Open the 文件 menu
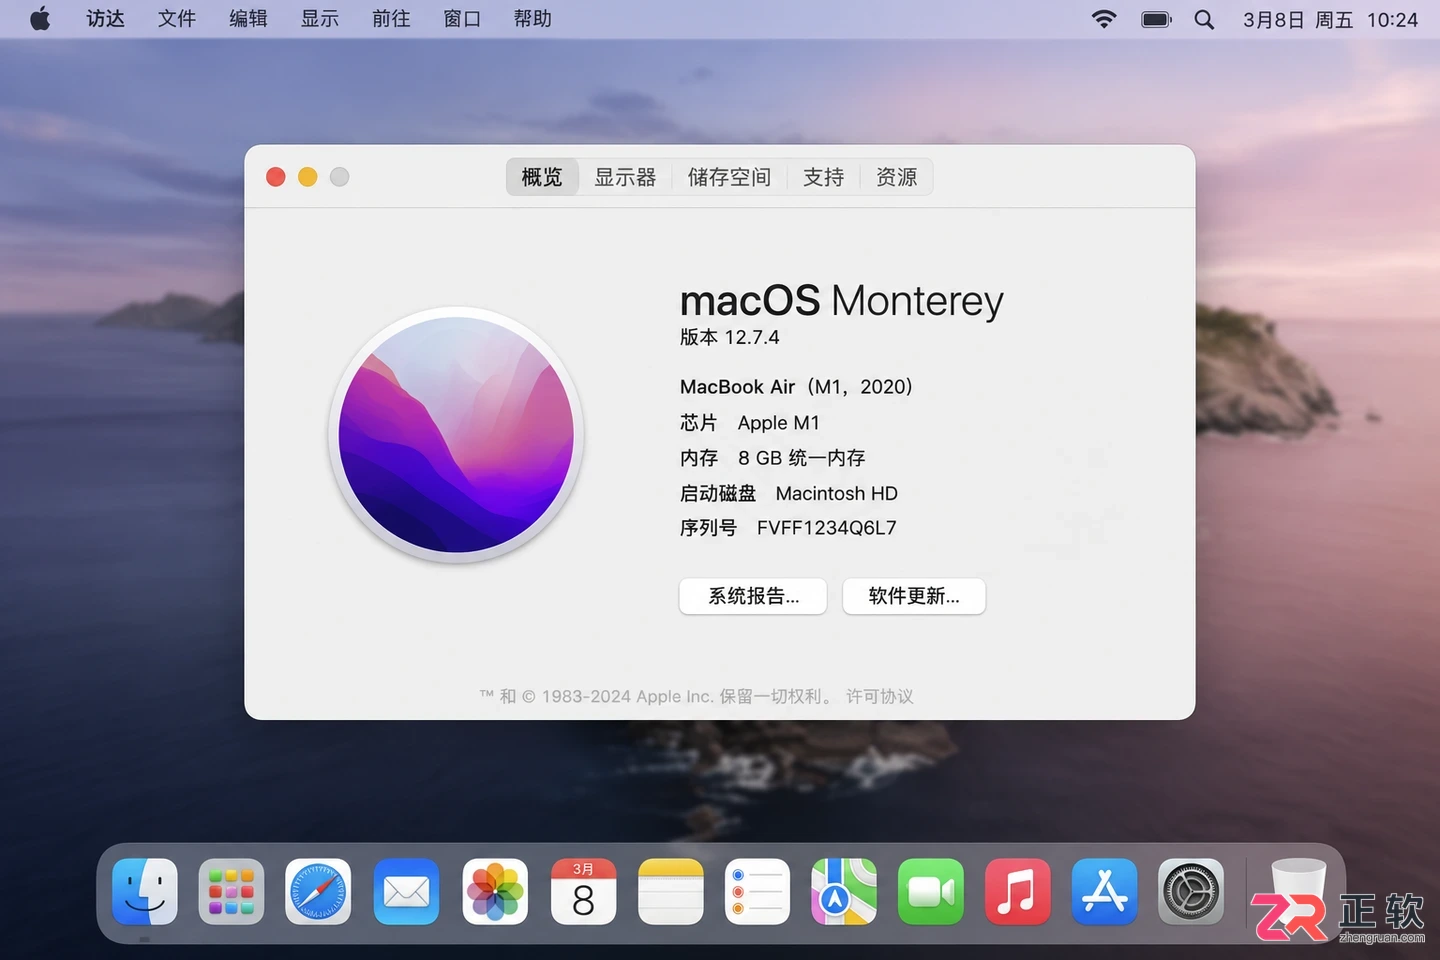This screenshot has width=1440, height=960. (x=177, y=19)
